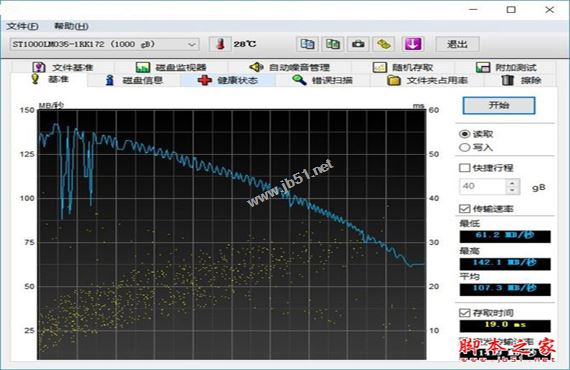The height and width of the screenshot is (370, 570).
Task: Click the 最低 label
Action: coord(469,224)
